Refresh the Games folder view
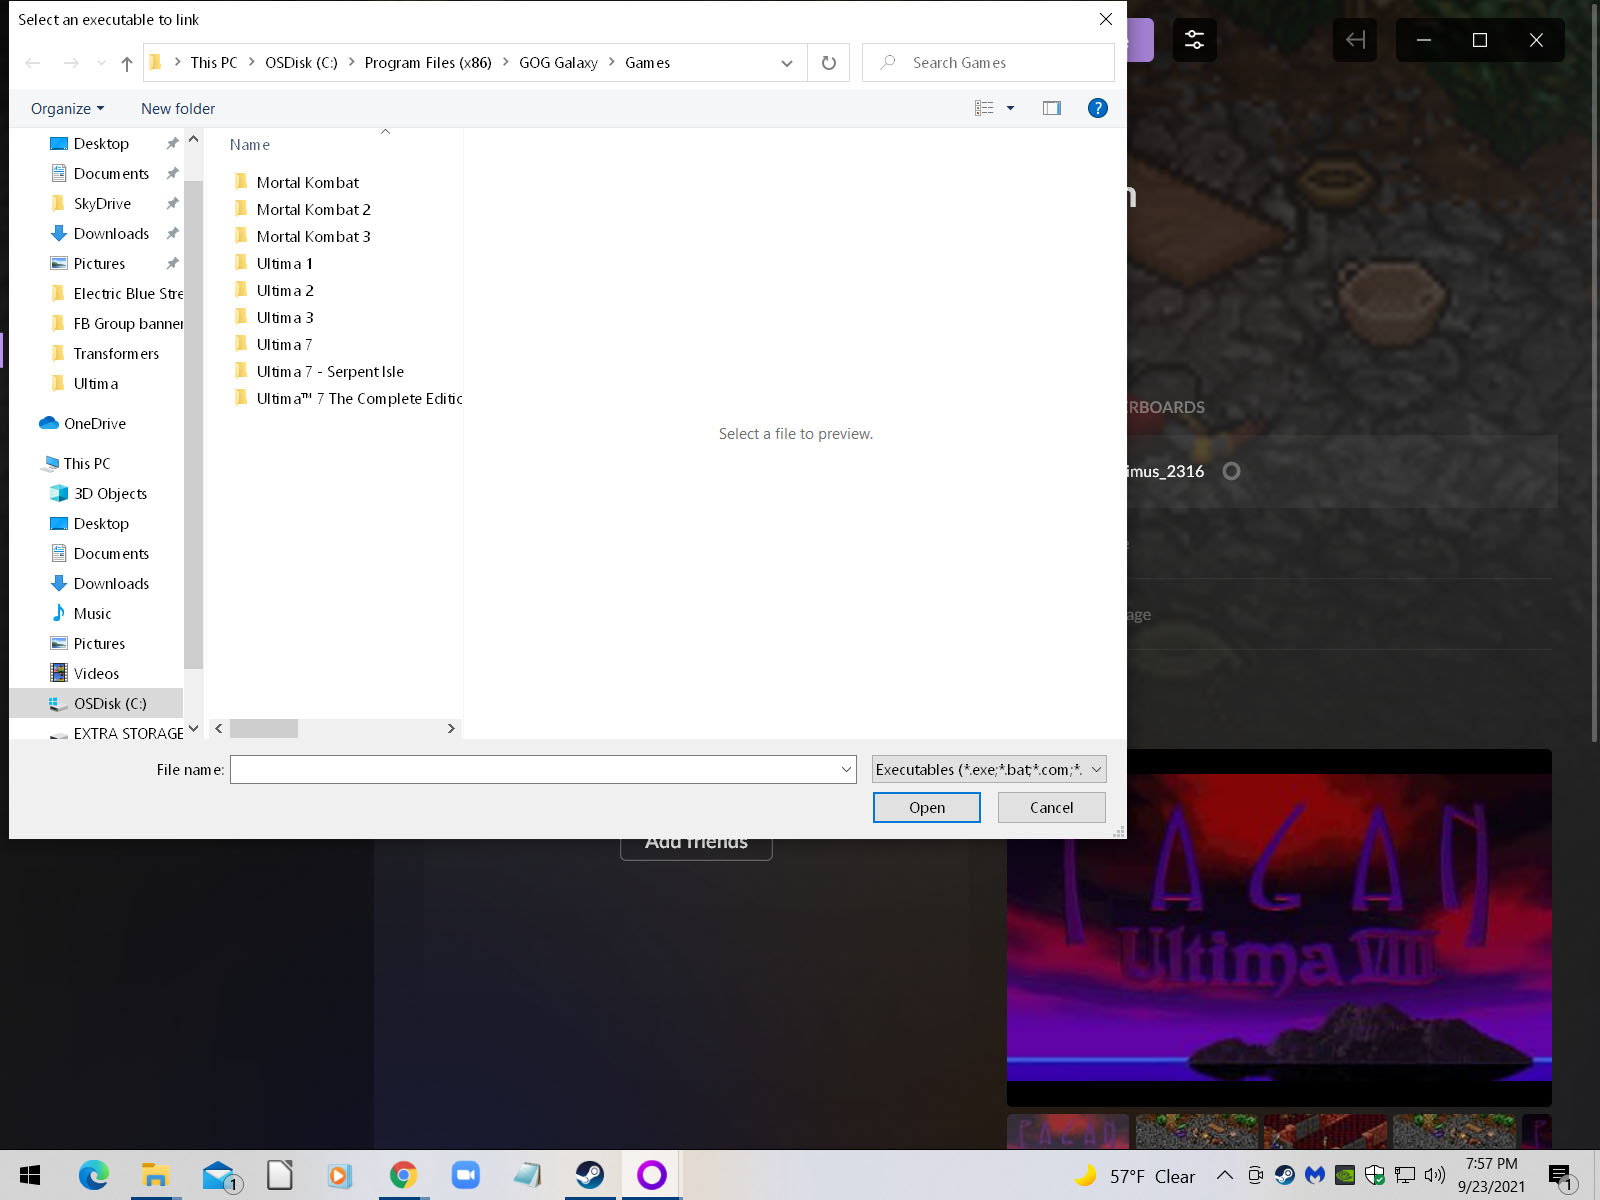Screen dimensions: 1600x1200 [829, 63]
